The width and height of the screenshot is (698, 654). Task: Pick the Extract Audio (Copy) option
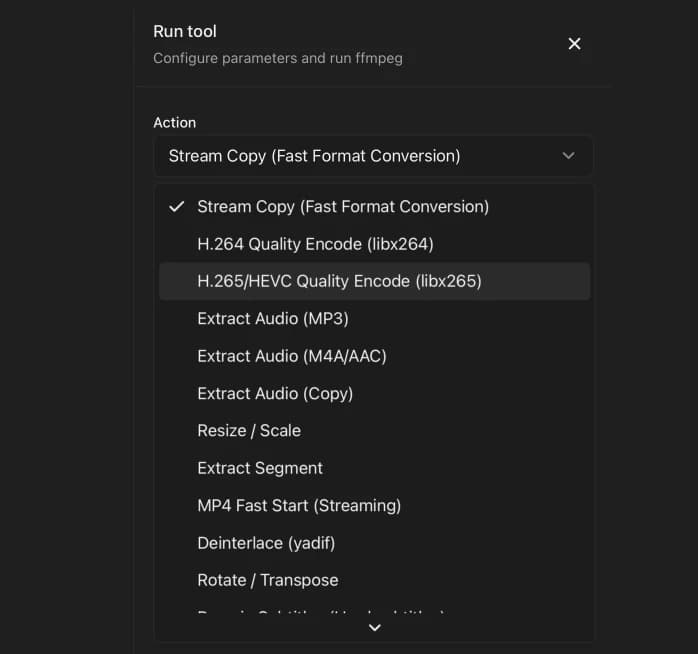coord(275,393)
